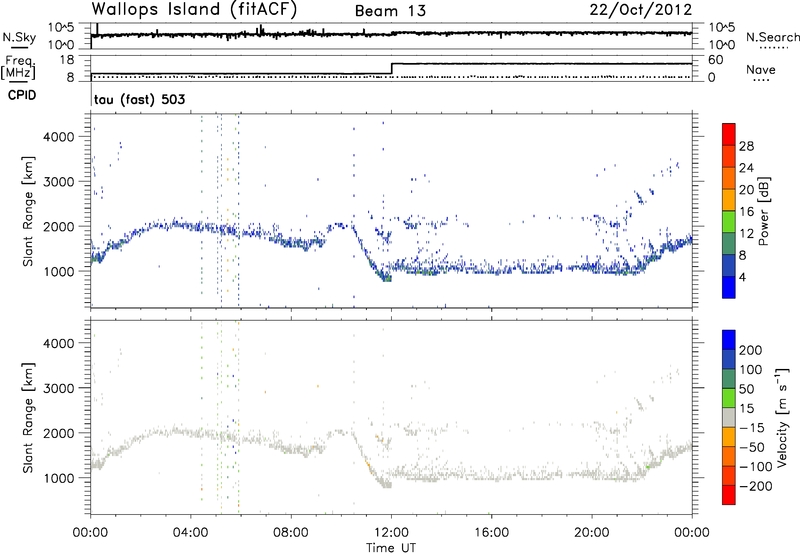The height and width of the screenshot is (554, 800).
Task: Click the solid line sample under N.Sky
Action: pyautogui.click(x=19, y=47)
